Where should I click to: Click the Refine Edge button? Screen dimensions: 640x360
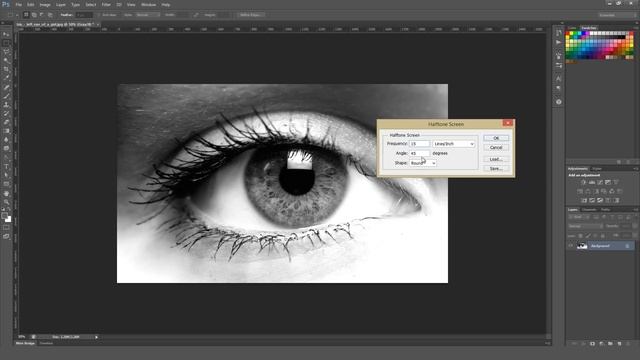(x=251, y=15)
